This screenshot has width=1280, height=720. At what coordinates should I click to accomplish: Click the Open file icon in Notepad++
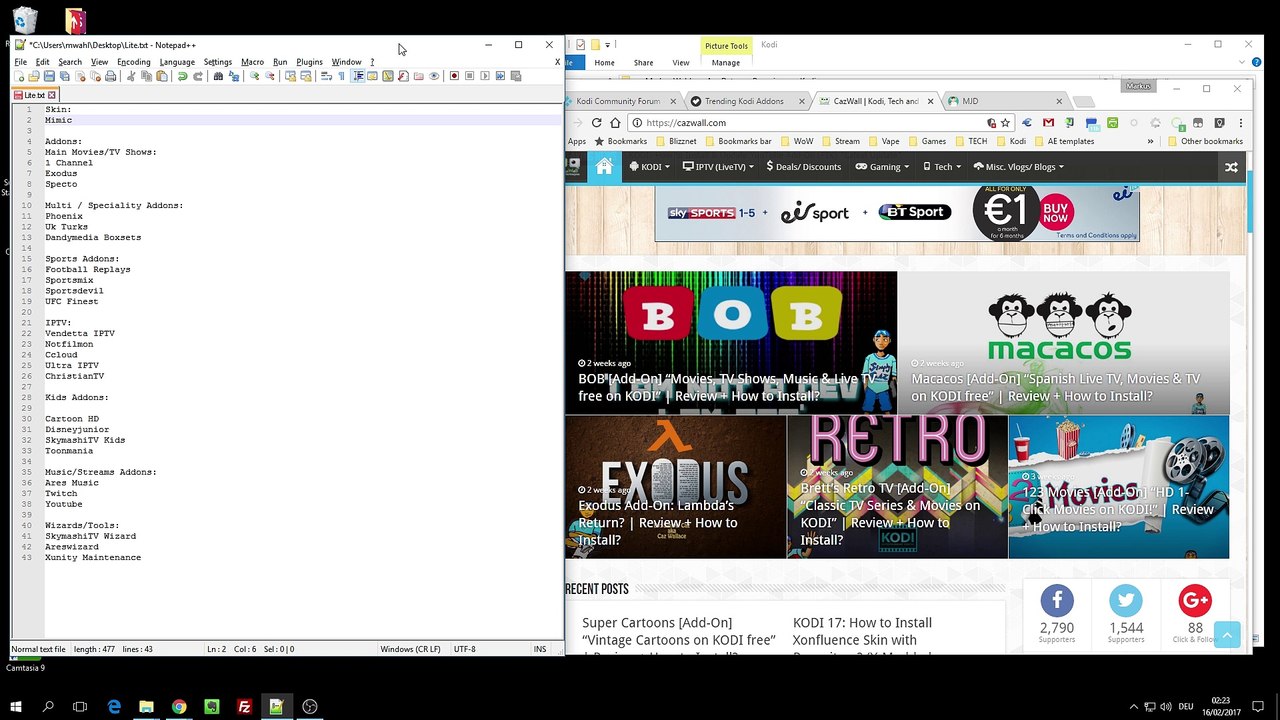(34, 76)
